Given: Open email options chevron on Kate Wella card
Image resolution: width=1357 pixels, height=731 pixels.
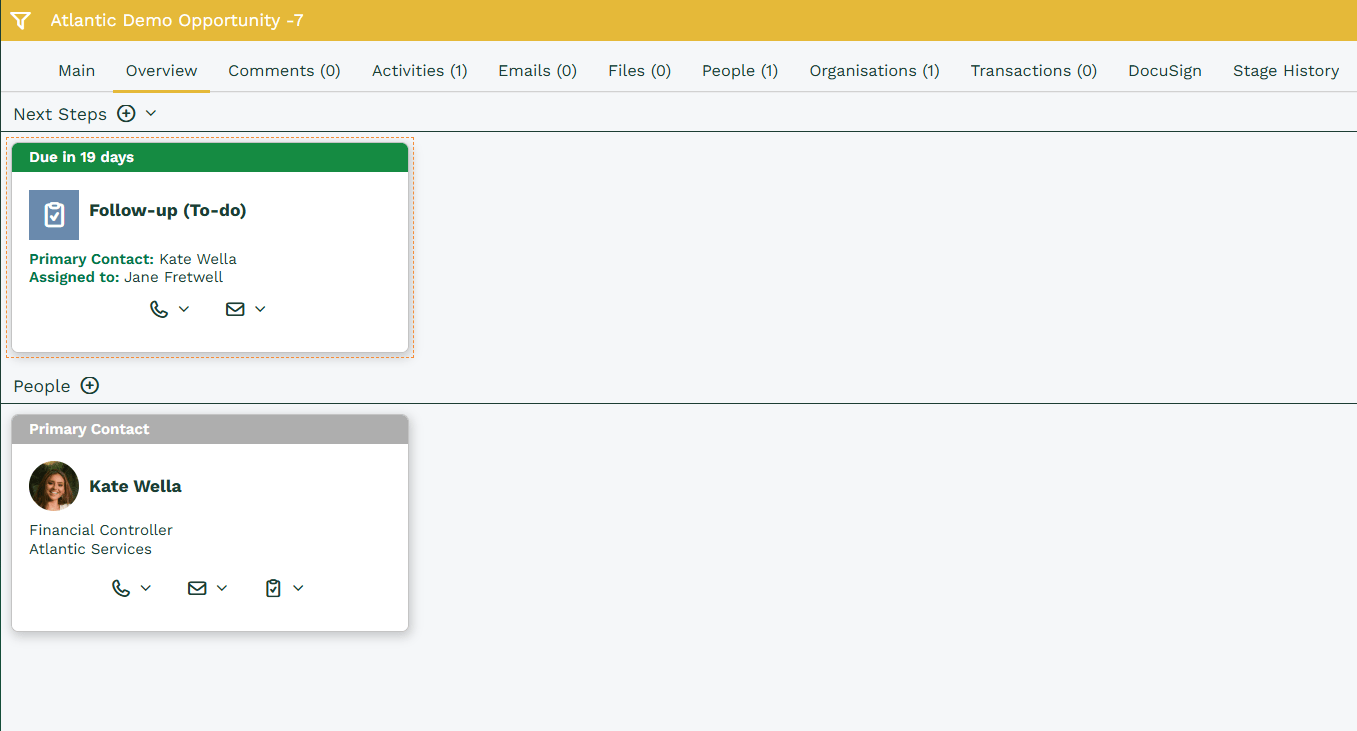Looking at the screenshot, I should point(222,588).
